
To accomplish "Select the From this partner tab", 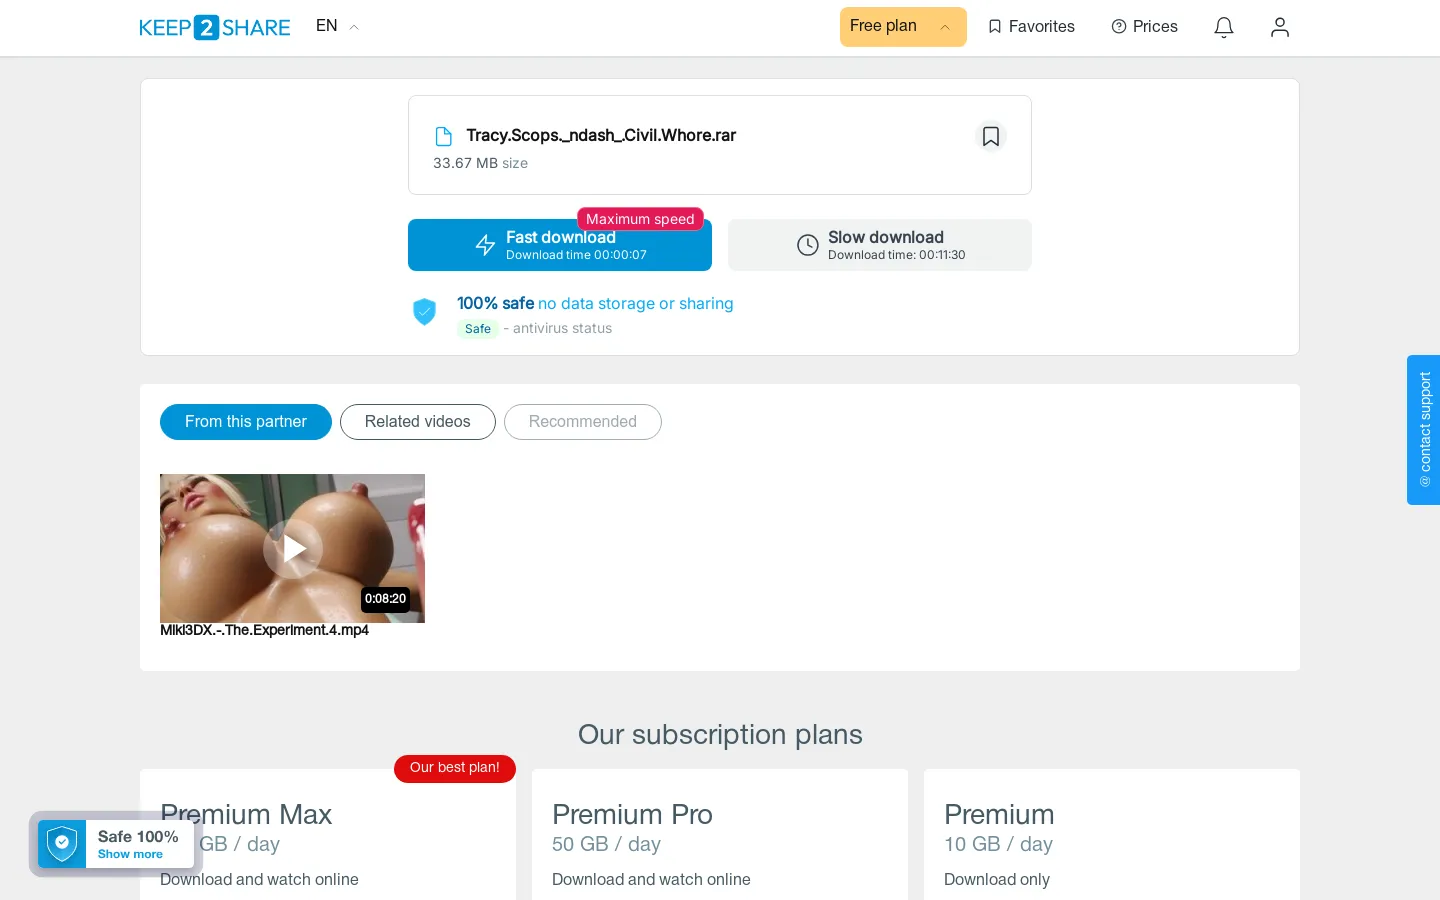I will coord(246,422).
